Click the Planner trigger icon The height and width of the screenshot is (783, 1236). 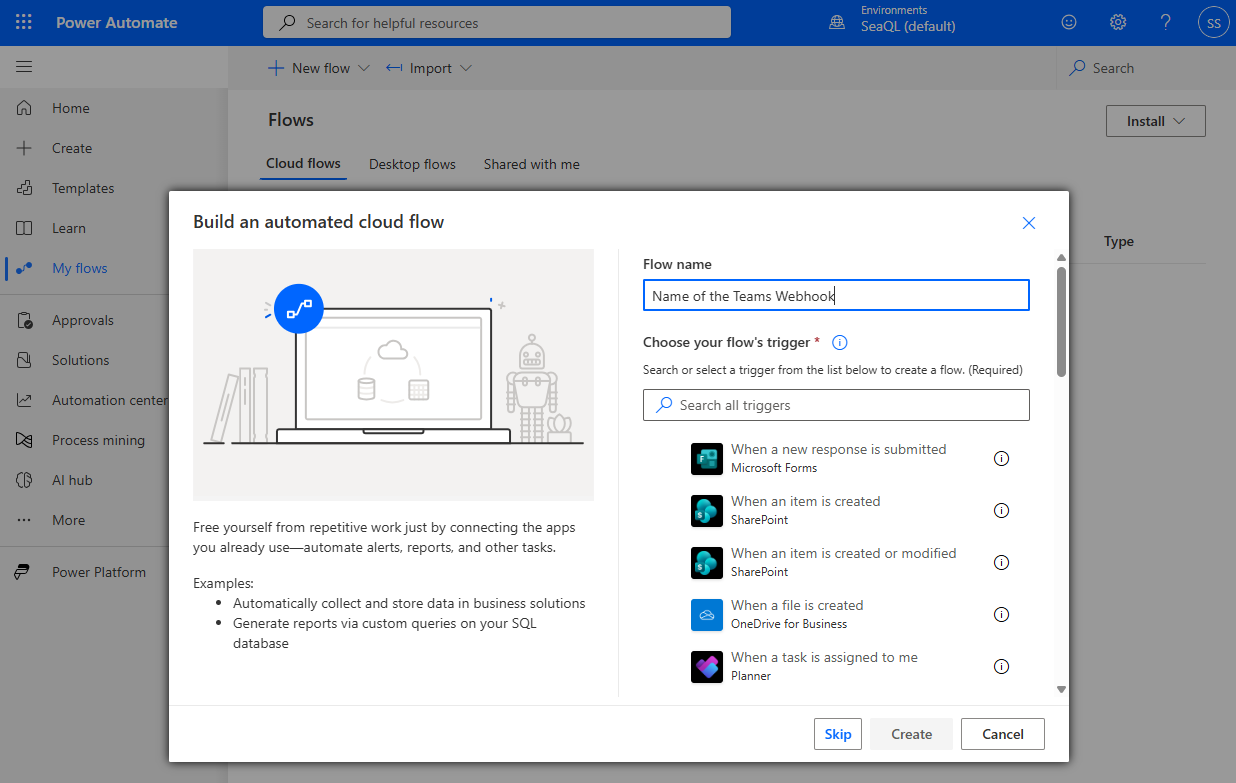click(706, 667)
